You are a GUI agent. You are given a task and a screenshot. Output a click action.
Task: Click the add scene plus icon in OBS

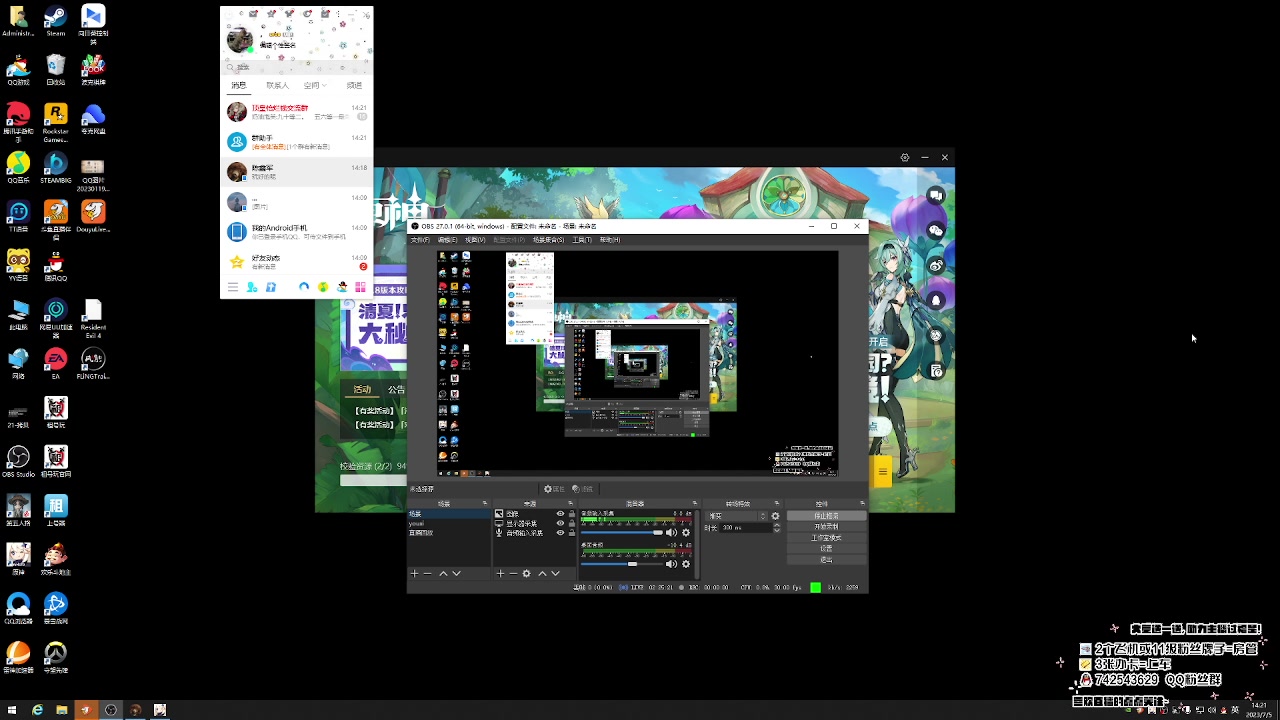tap(414, 573)
